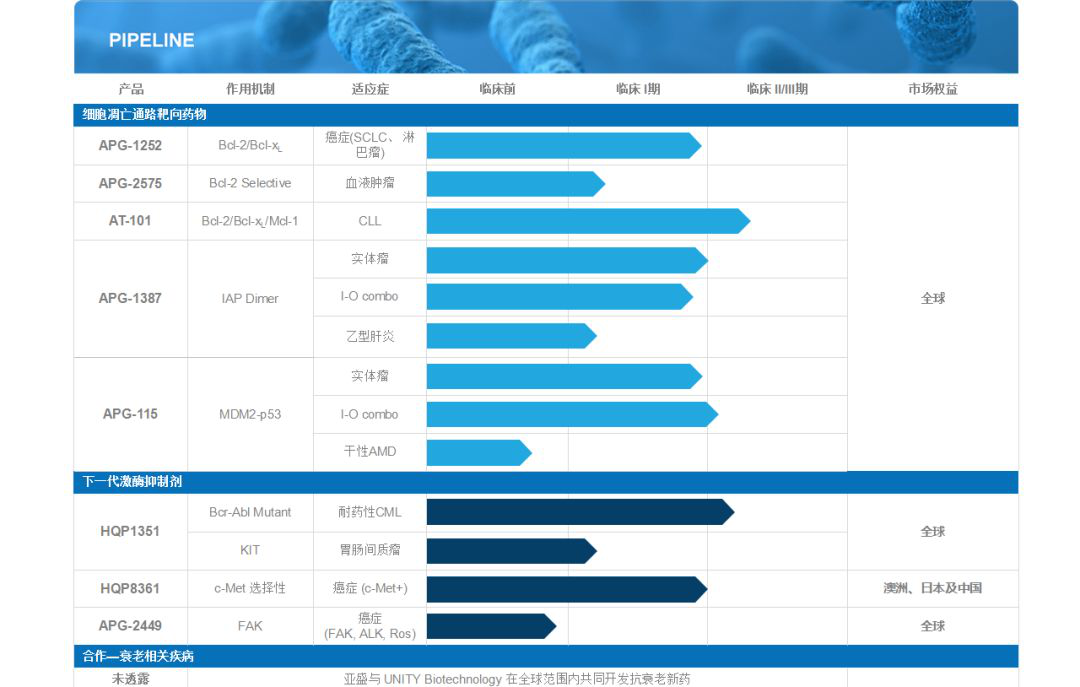The height and width of the screenshot is (687, 1080).
Task: Click the 乙型肝炎 indication cell
Action: (x=370, y=336)
